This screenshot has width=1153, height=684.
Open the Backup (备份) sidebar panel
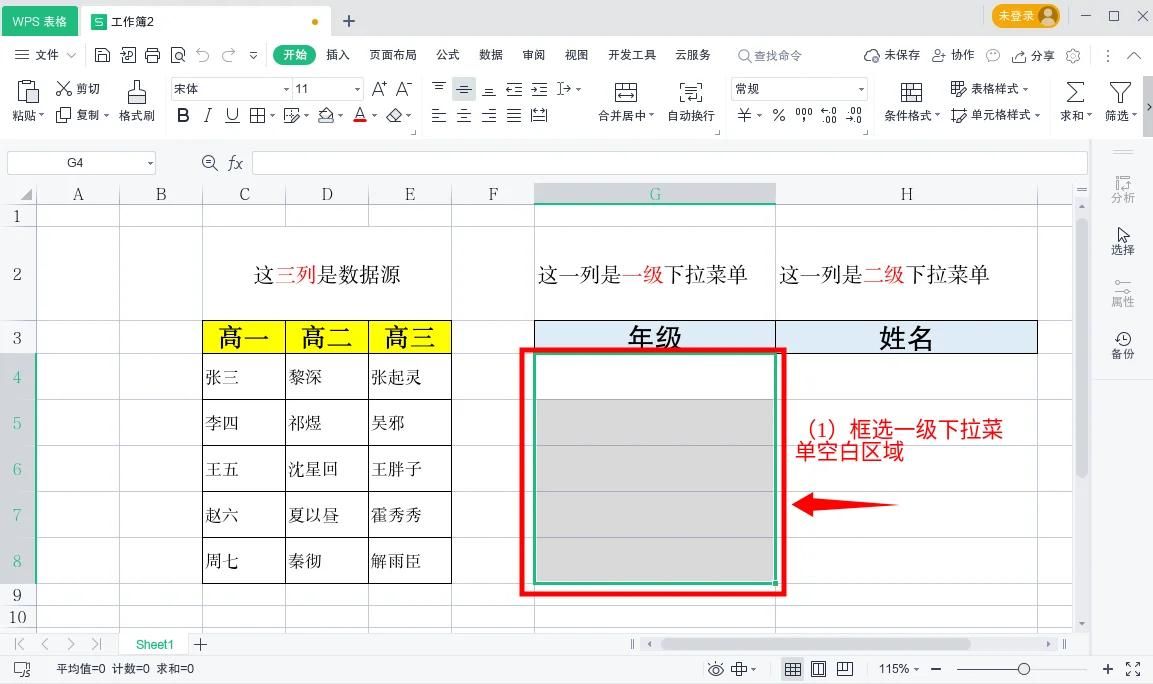(1122, 345)
